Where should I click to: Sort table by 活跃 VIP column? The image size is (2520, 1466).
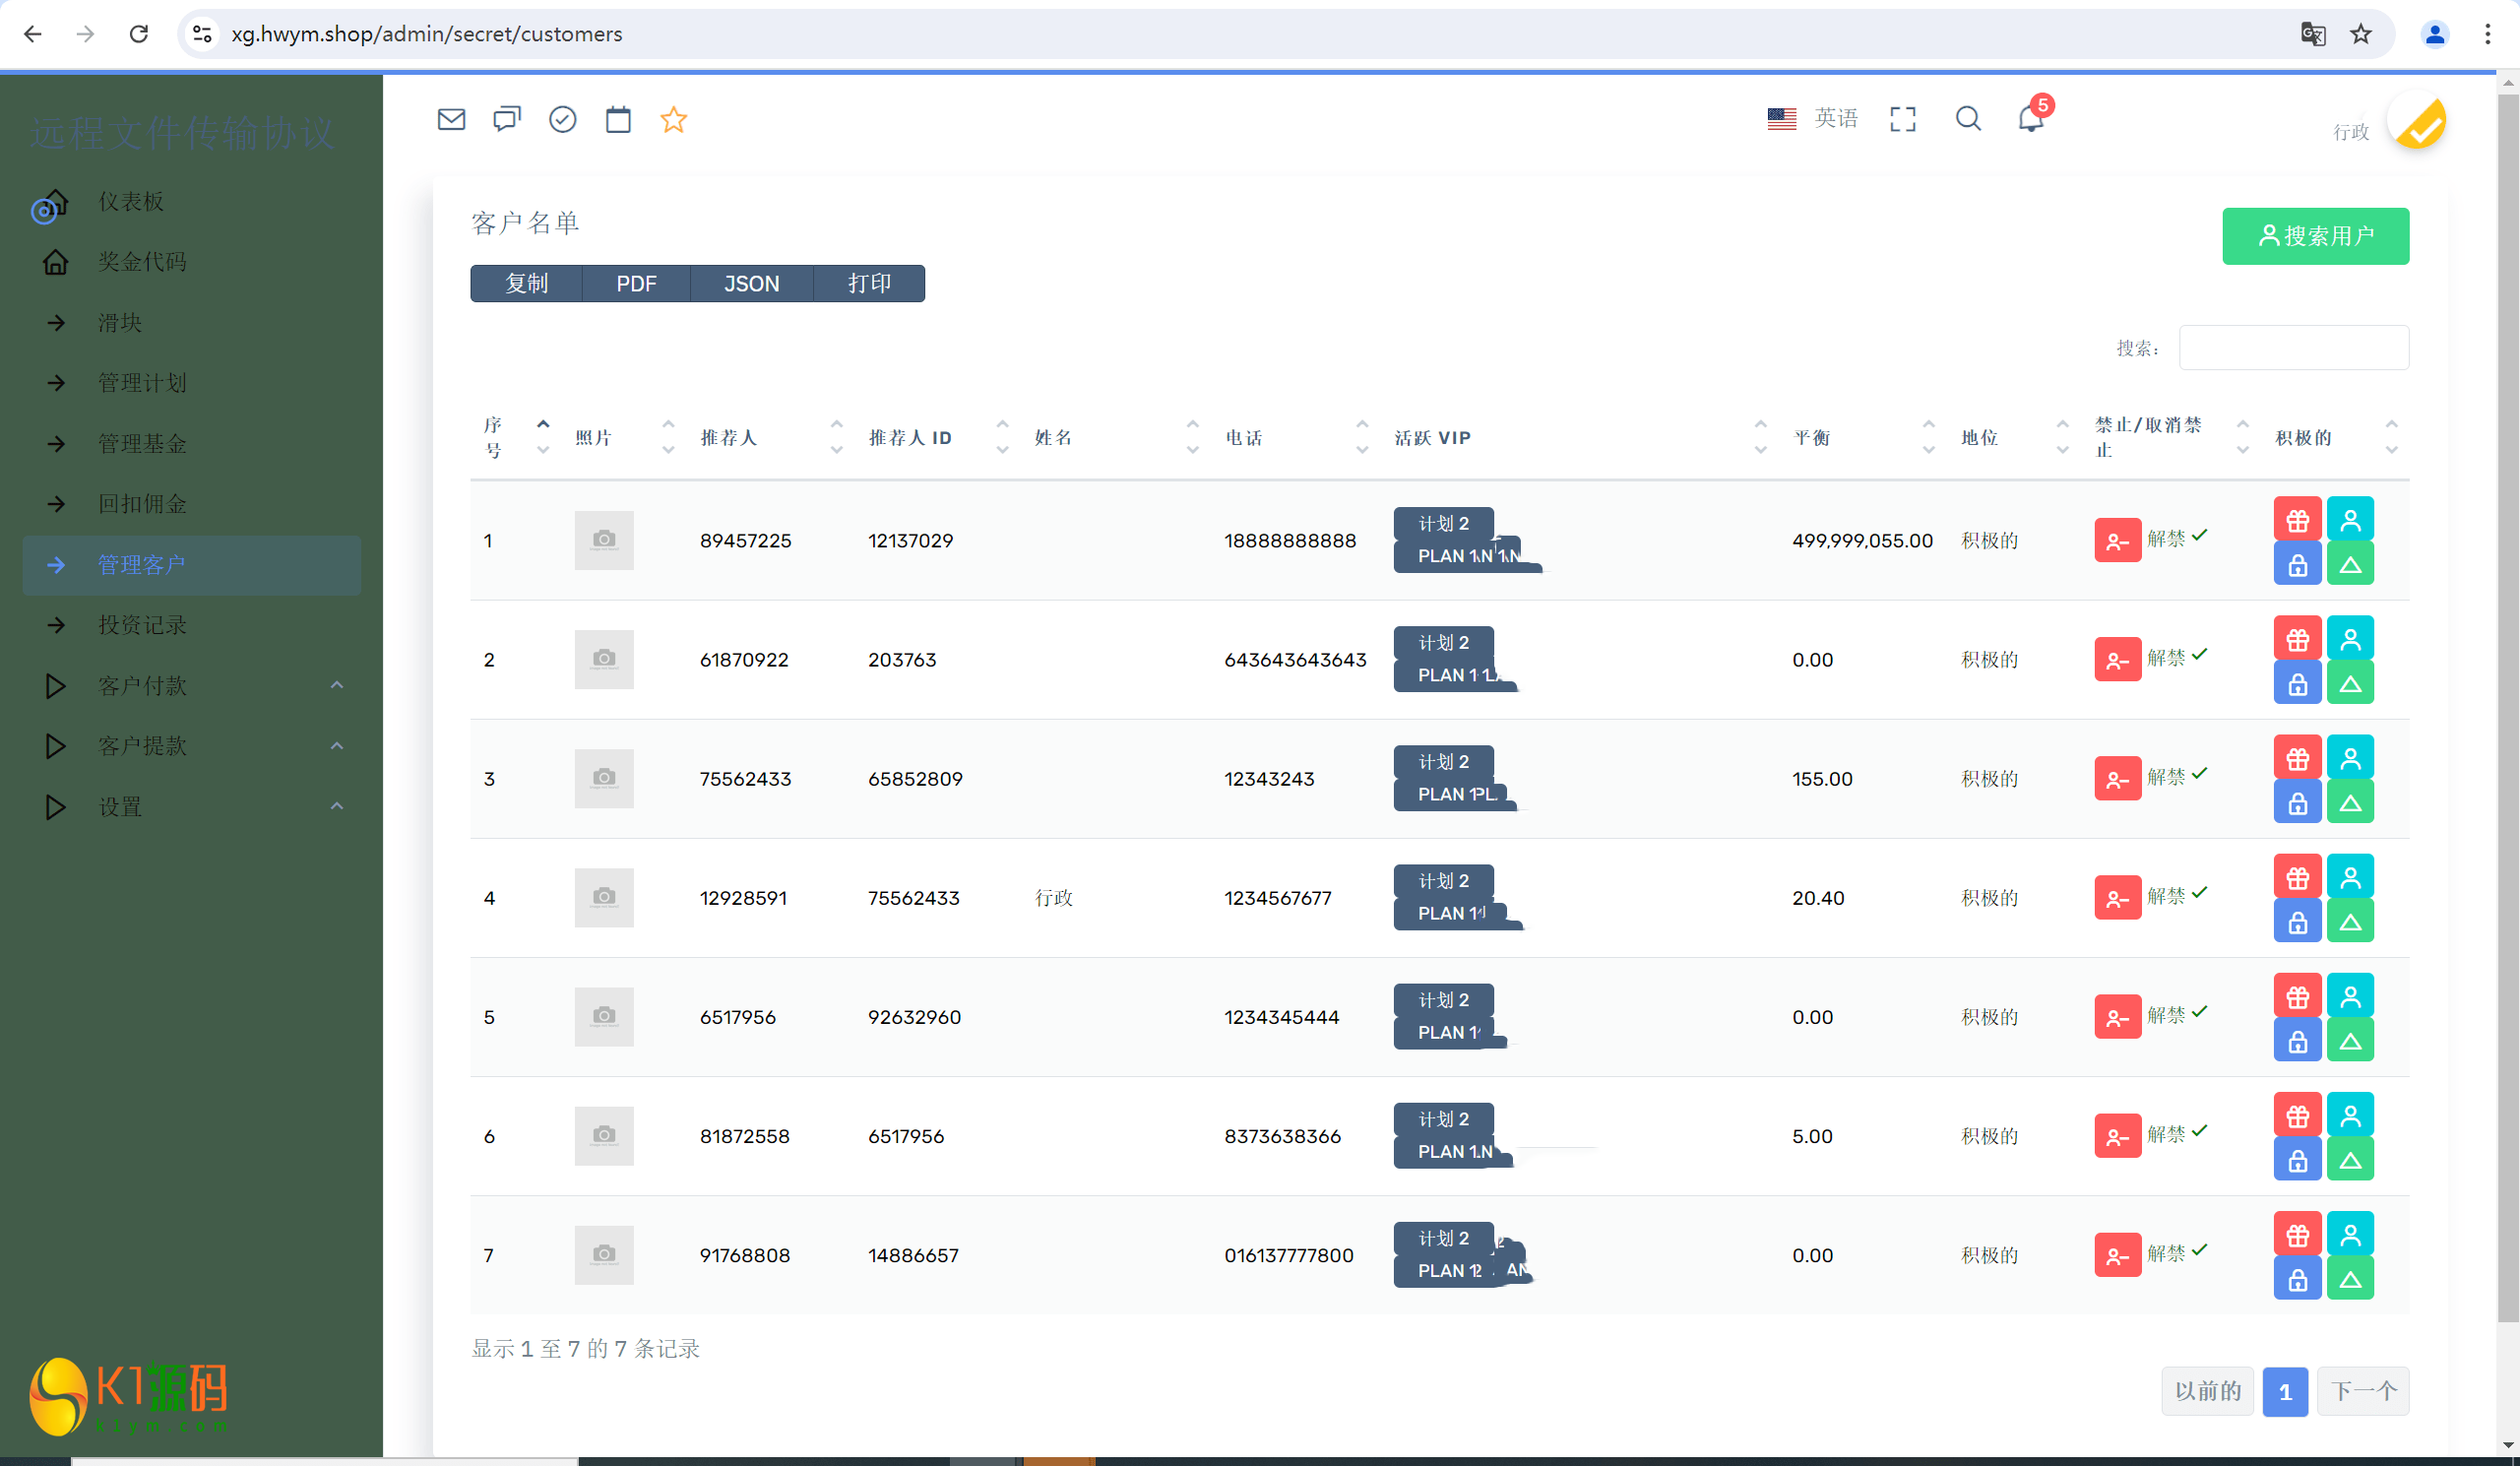click(x=1582, y=437)
